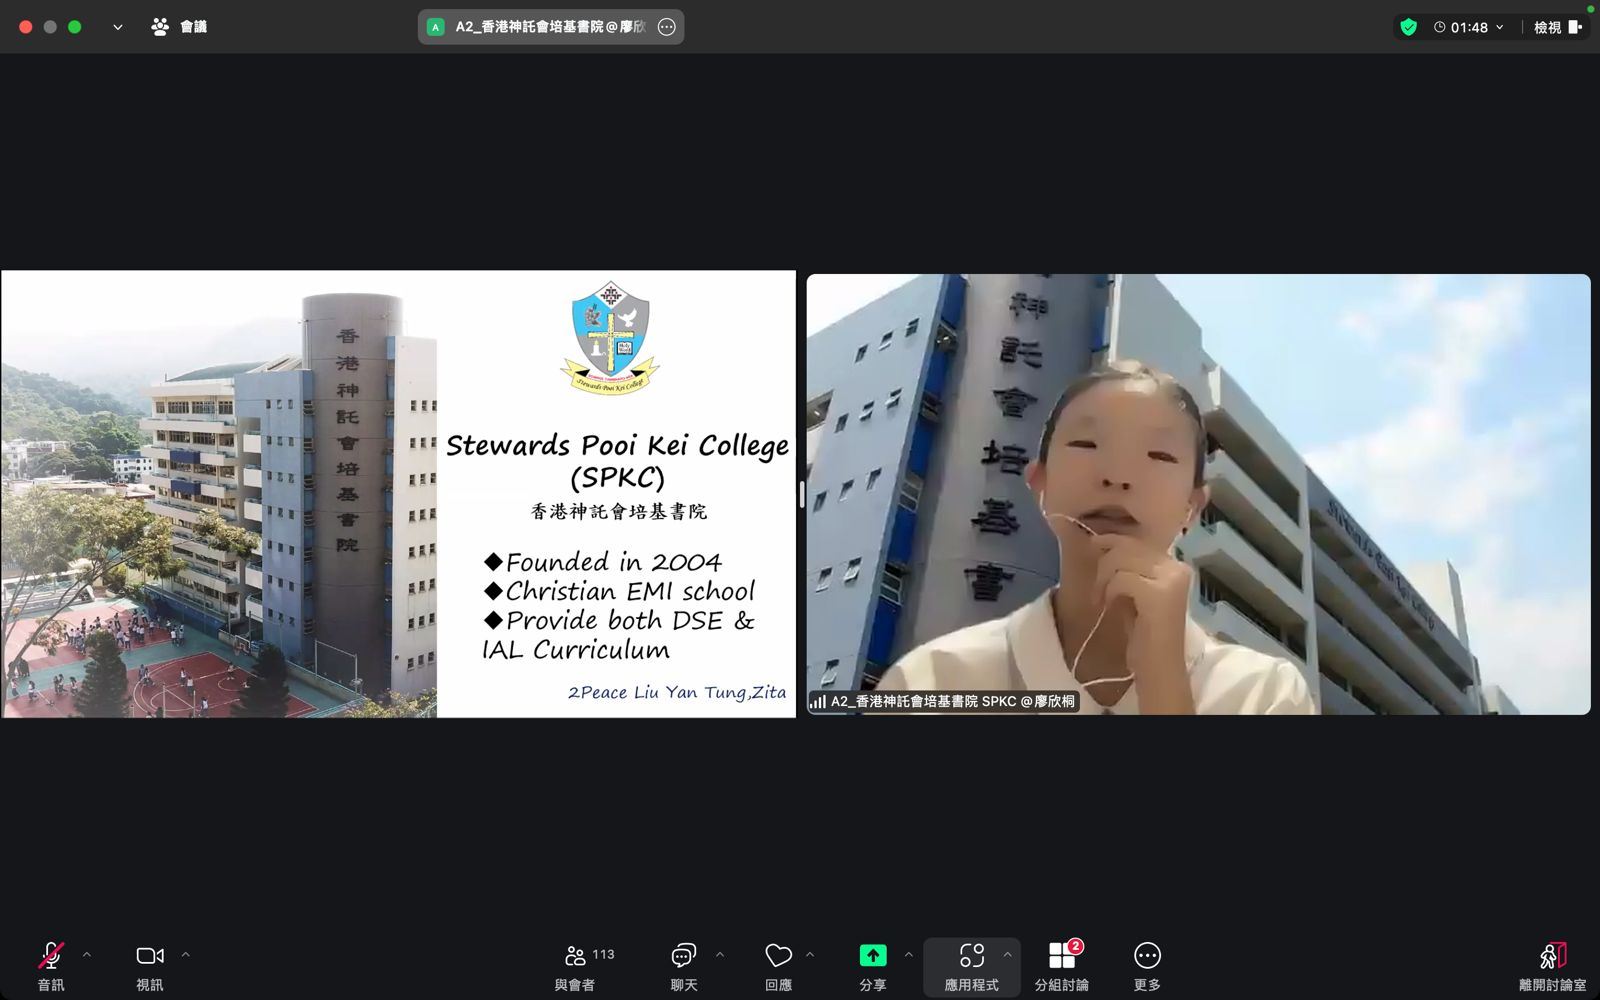Click the '2Peace Liu Yan Tung,Zita' text
The image size is (1600, 1000).
[x=676, y=692]
